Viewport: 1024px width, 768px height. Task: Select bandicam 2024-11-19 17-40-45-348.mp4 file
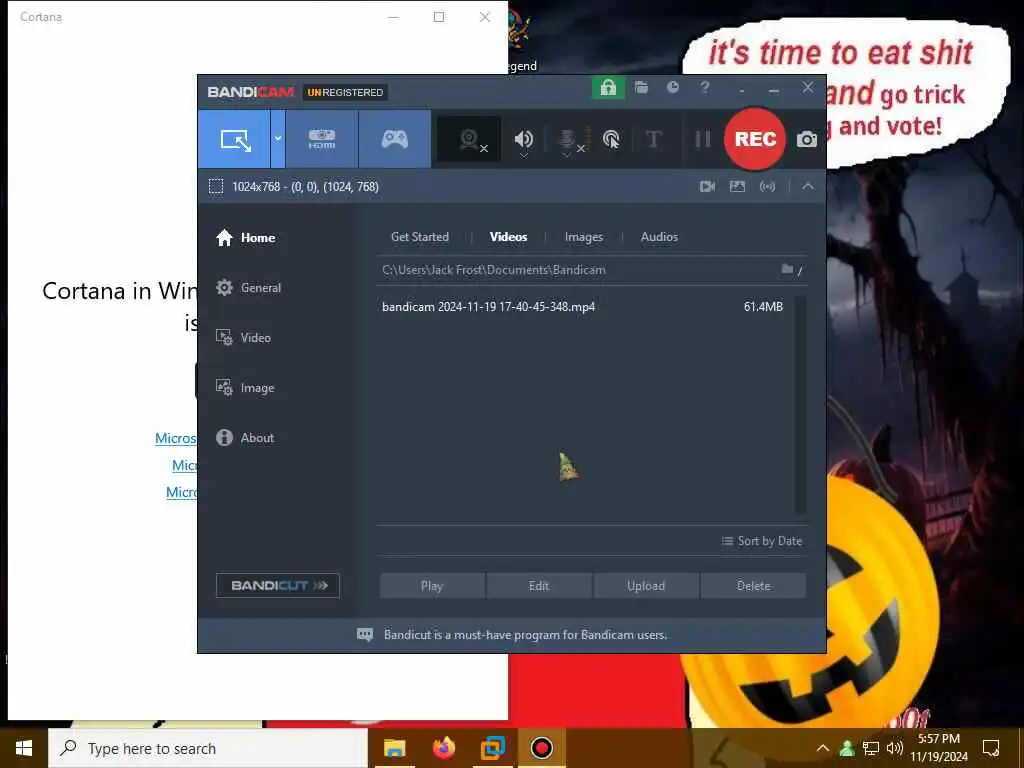488,307
